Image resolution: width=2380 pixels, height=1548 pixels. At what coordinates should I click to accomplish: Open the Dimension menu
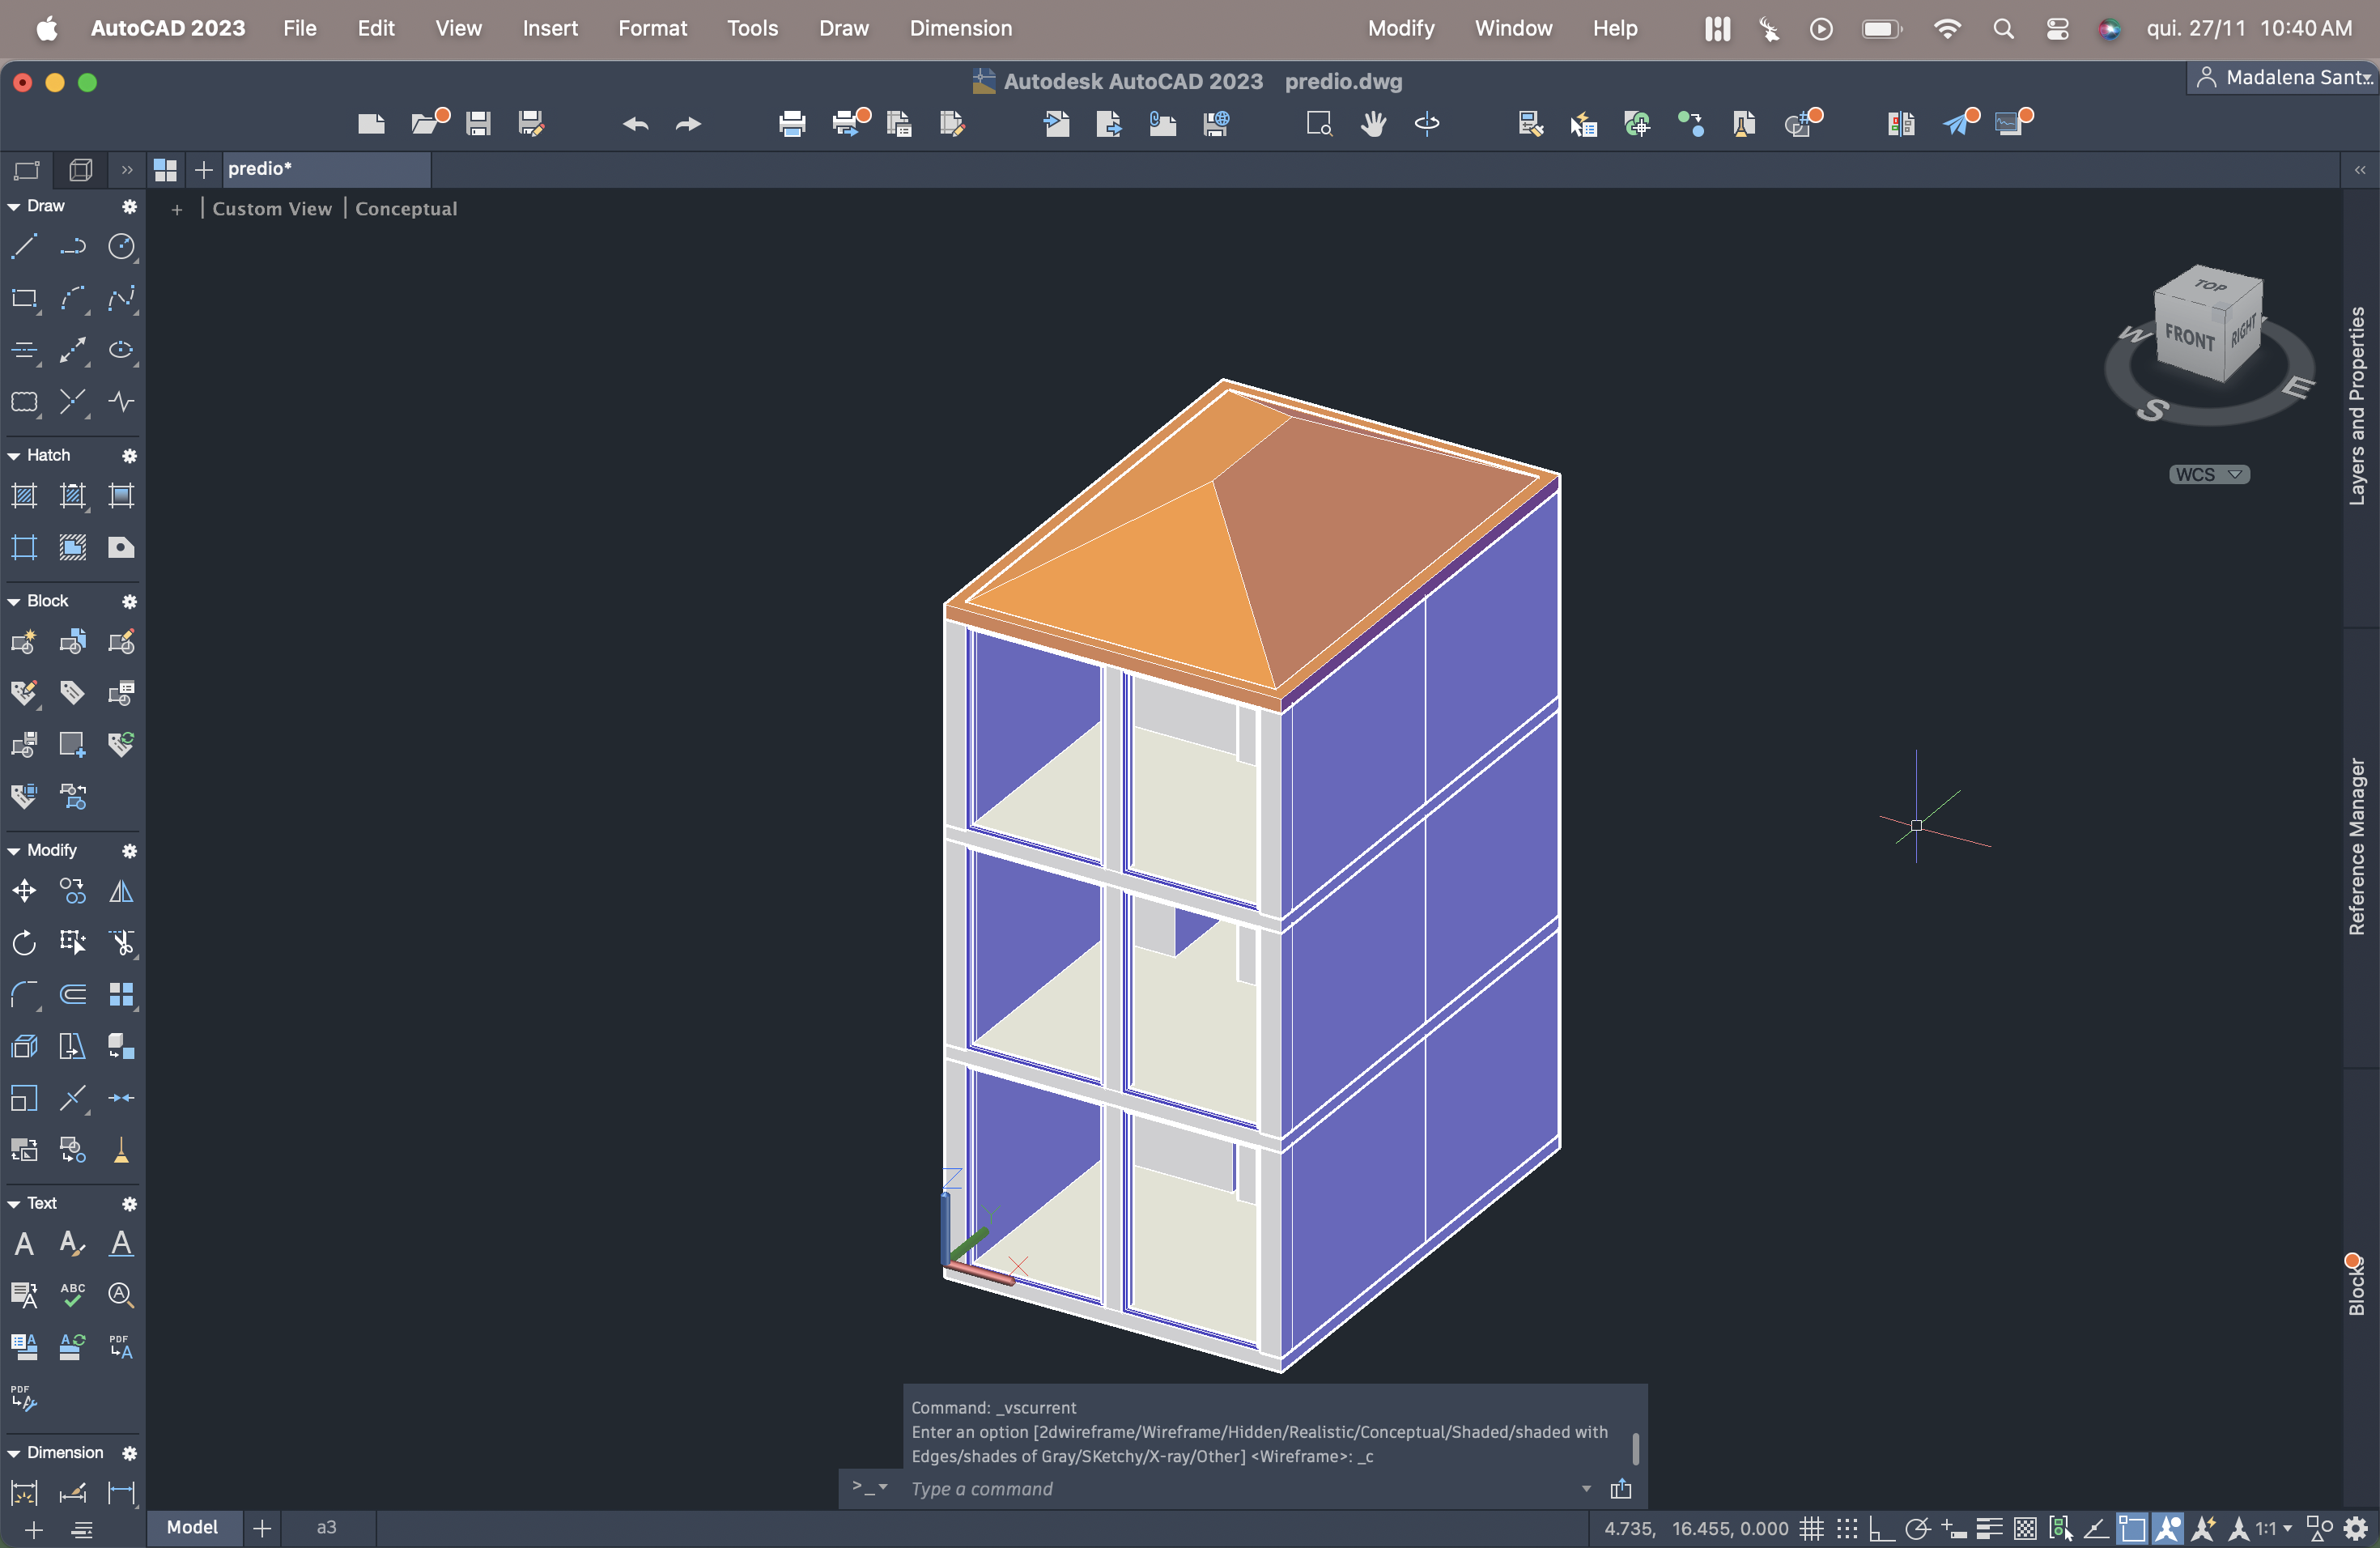click(x=960, y=28)
